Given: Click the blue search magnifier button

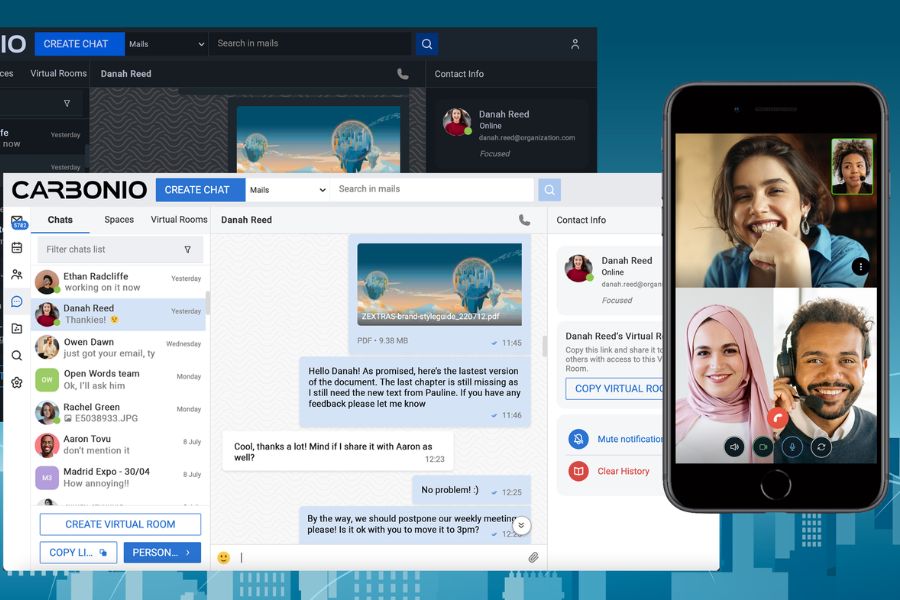Looking at the screenshot, I should pos(549,189).
